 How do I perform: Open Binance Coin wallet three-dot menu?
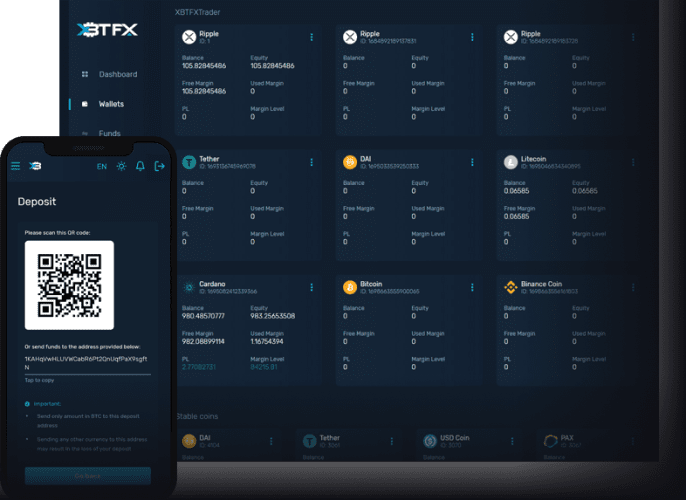pyautogui.click(x=633, y=287)
